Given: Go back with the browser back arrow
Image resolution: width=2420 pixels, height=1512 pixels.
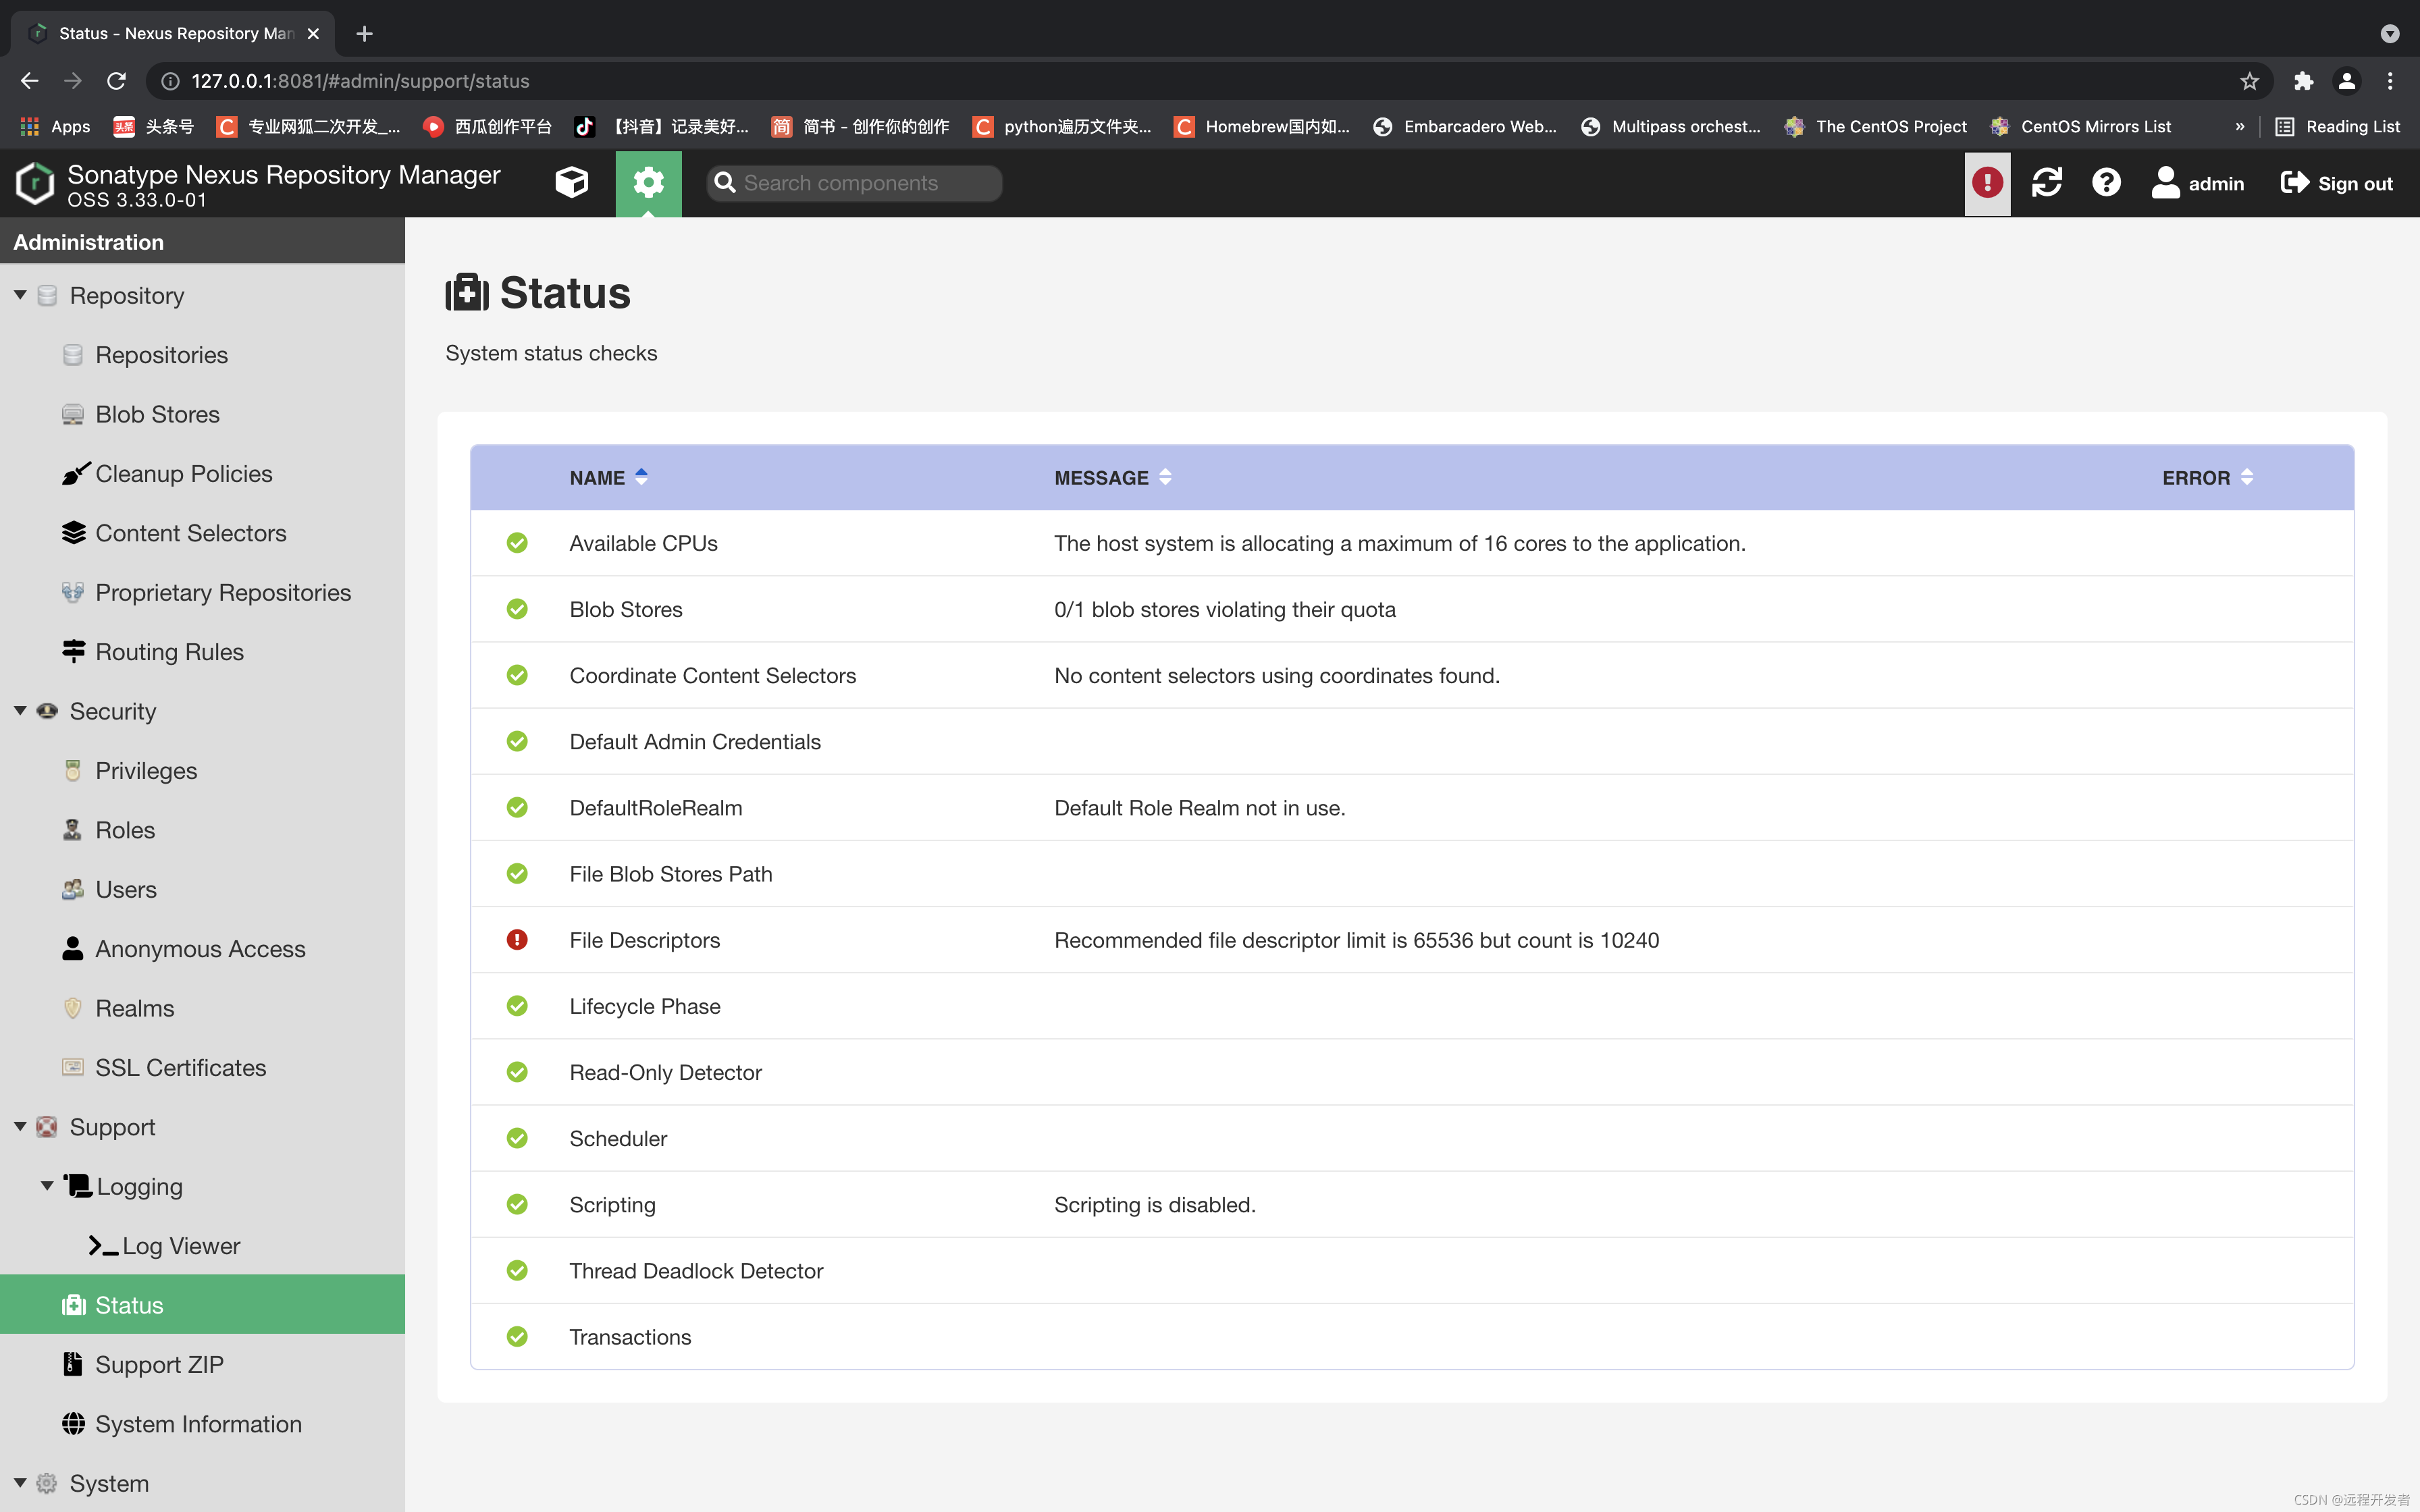Looking at the screenshot, I should pyautogui.click(x=29, y=81).
